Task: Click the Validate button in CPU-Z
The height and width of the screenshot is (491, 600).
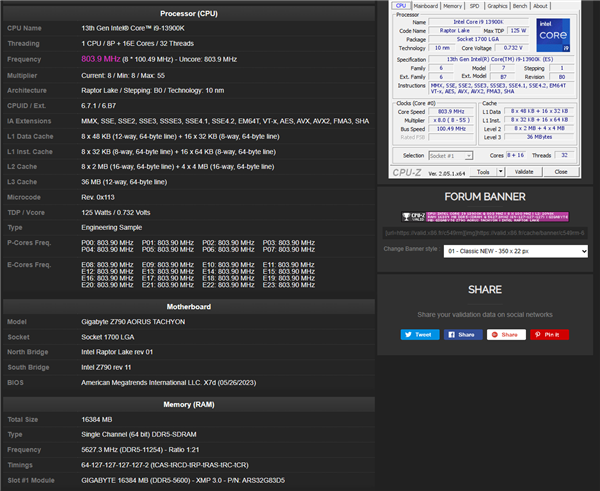Action: tap(524, 172)
